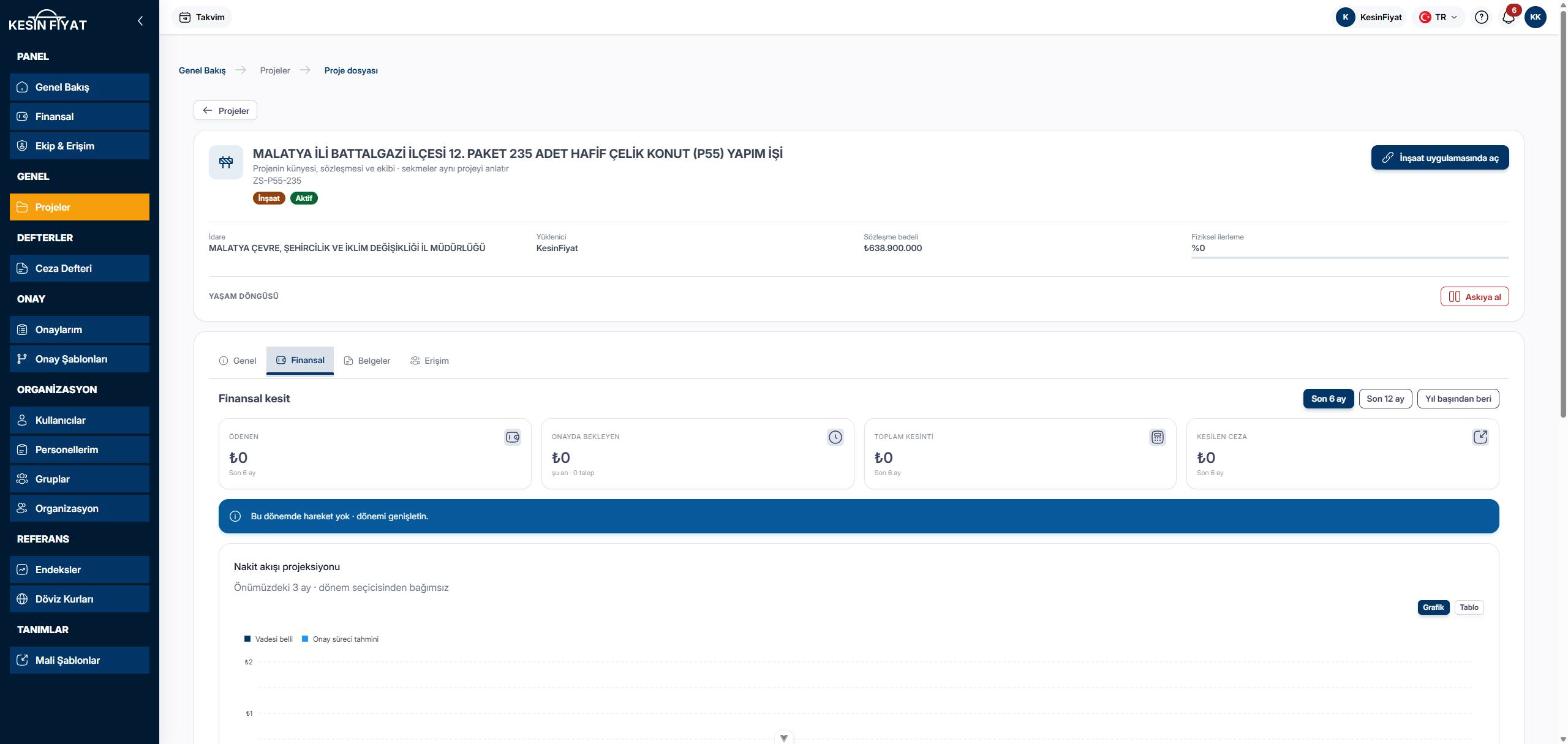Viewport: 1568px width, 744px height.
Task: Click the clock icon on Onayda Bekleyen card
Action: pyautogui.click(x=835, y=437)
